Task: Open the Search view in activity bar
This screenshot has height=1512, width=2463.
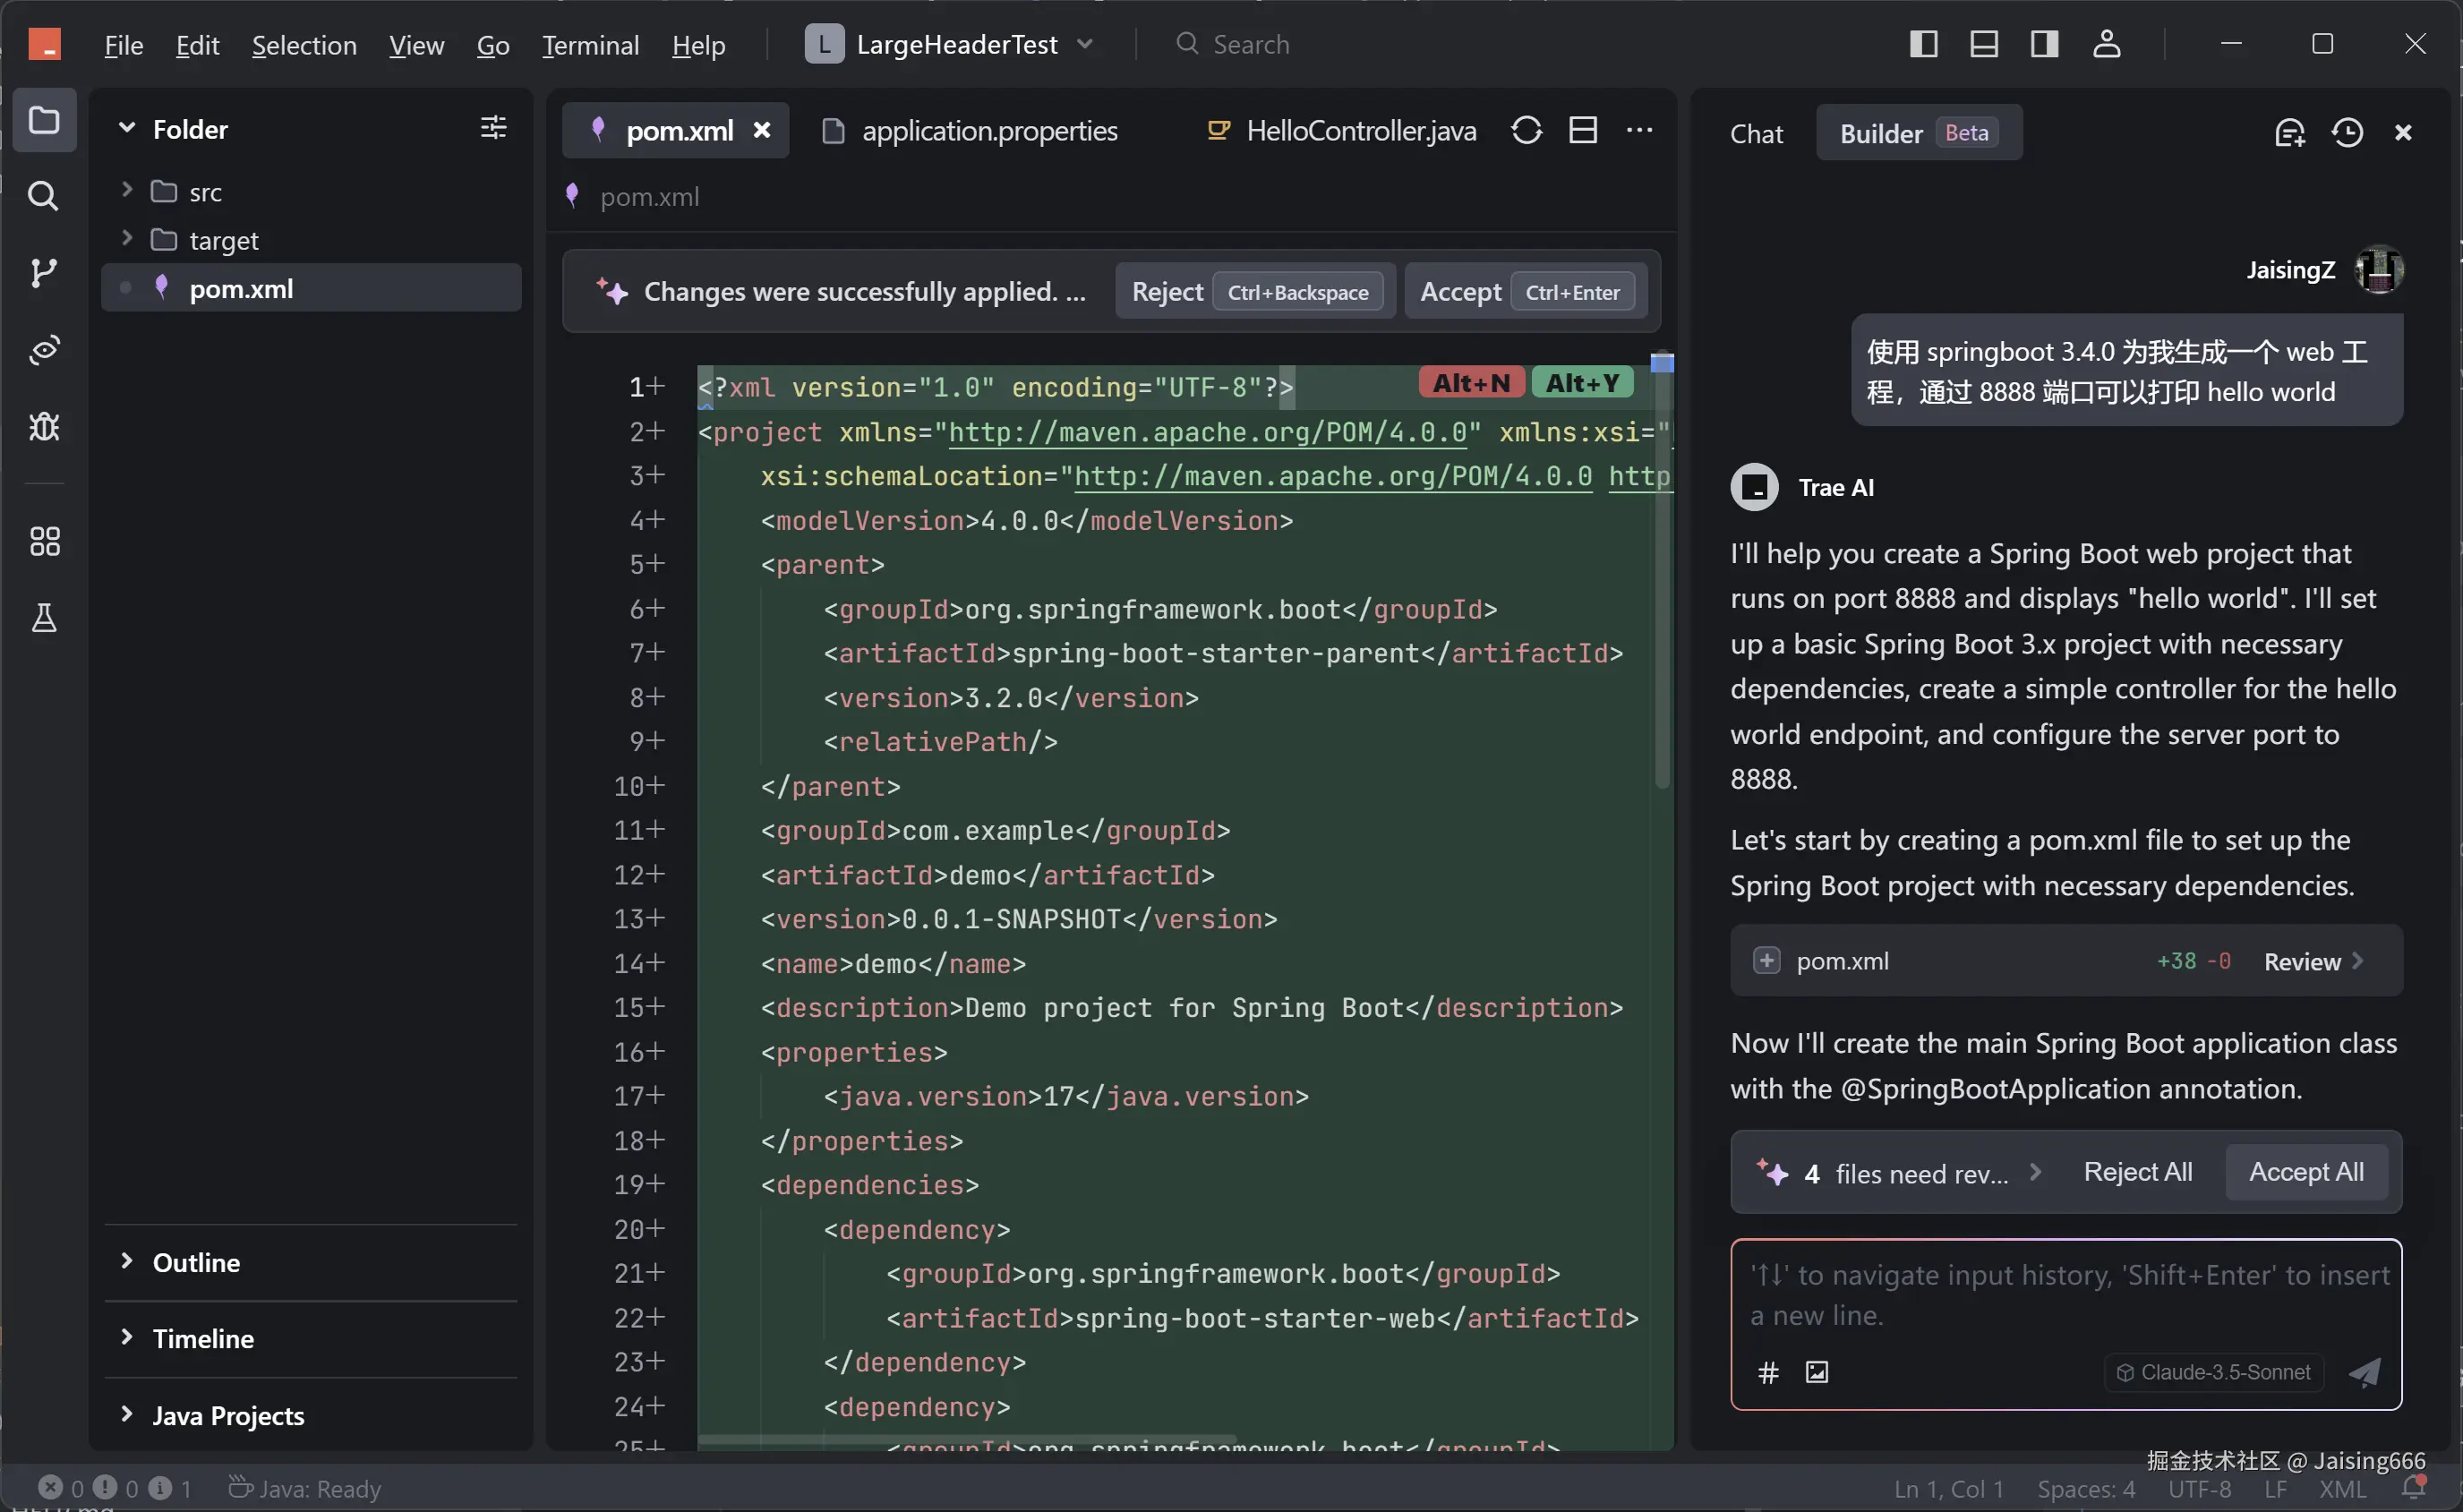Action: [43, 196]
